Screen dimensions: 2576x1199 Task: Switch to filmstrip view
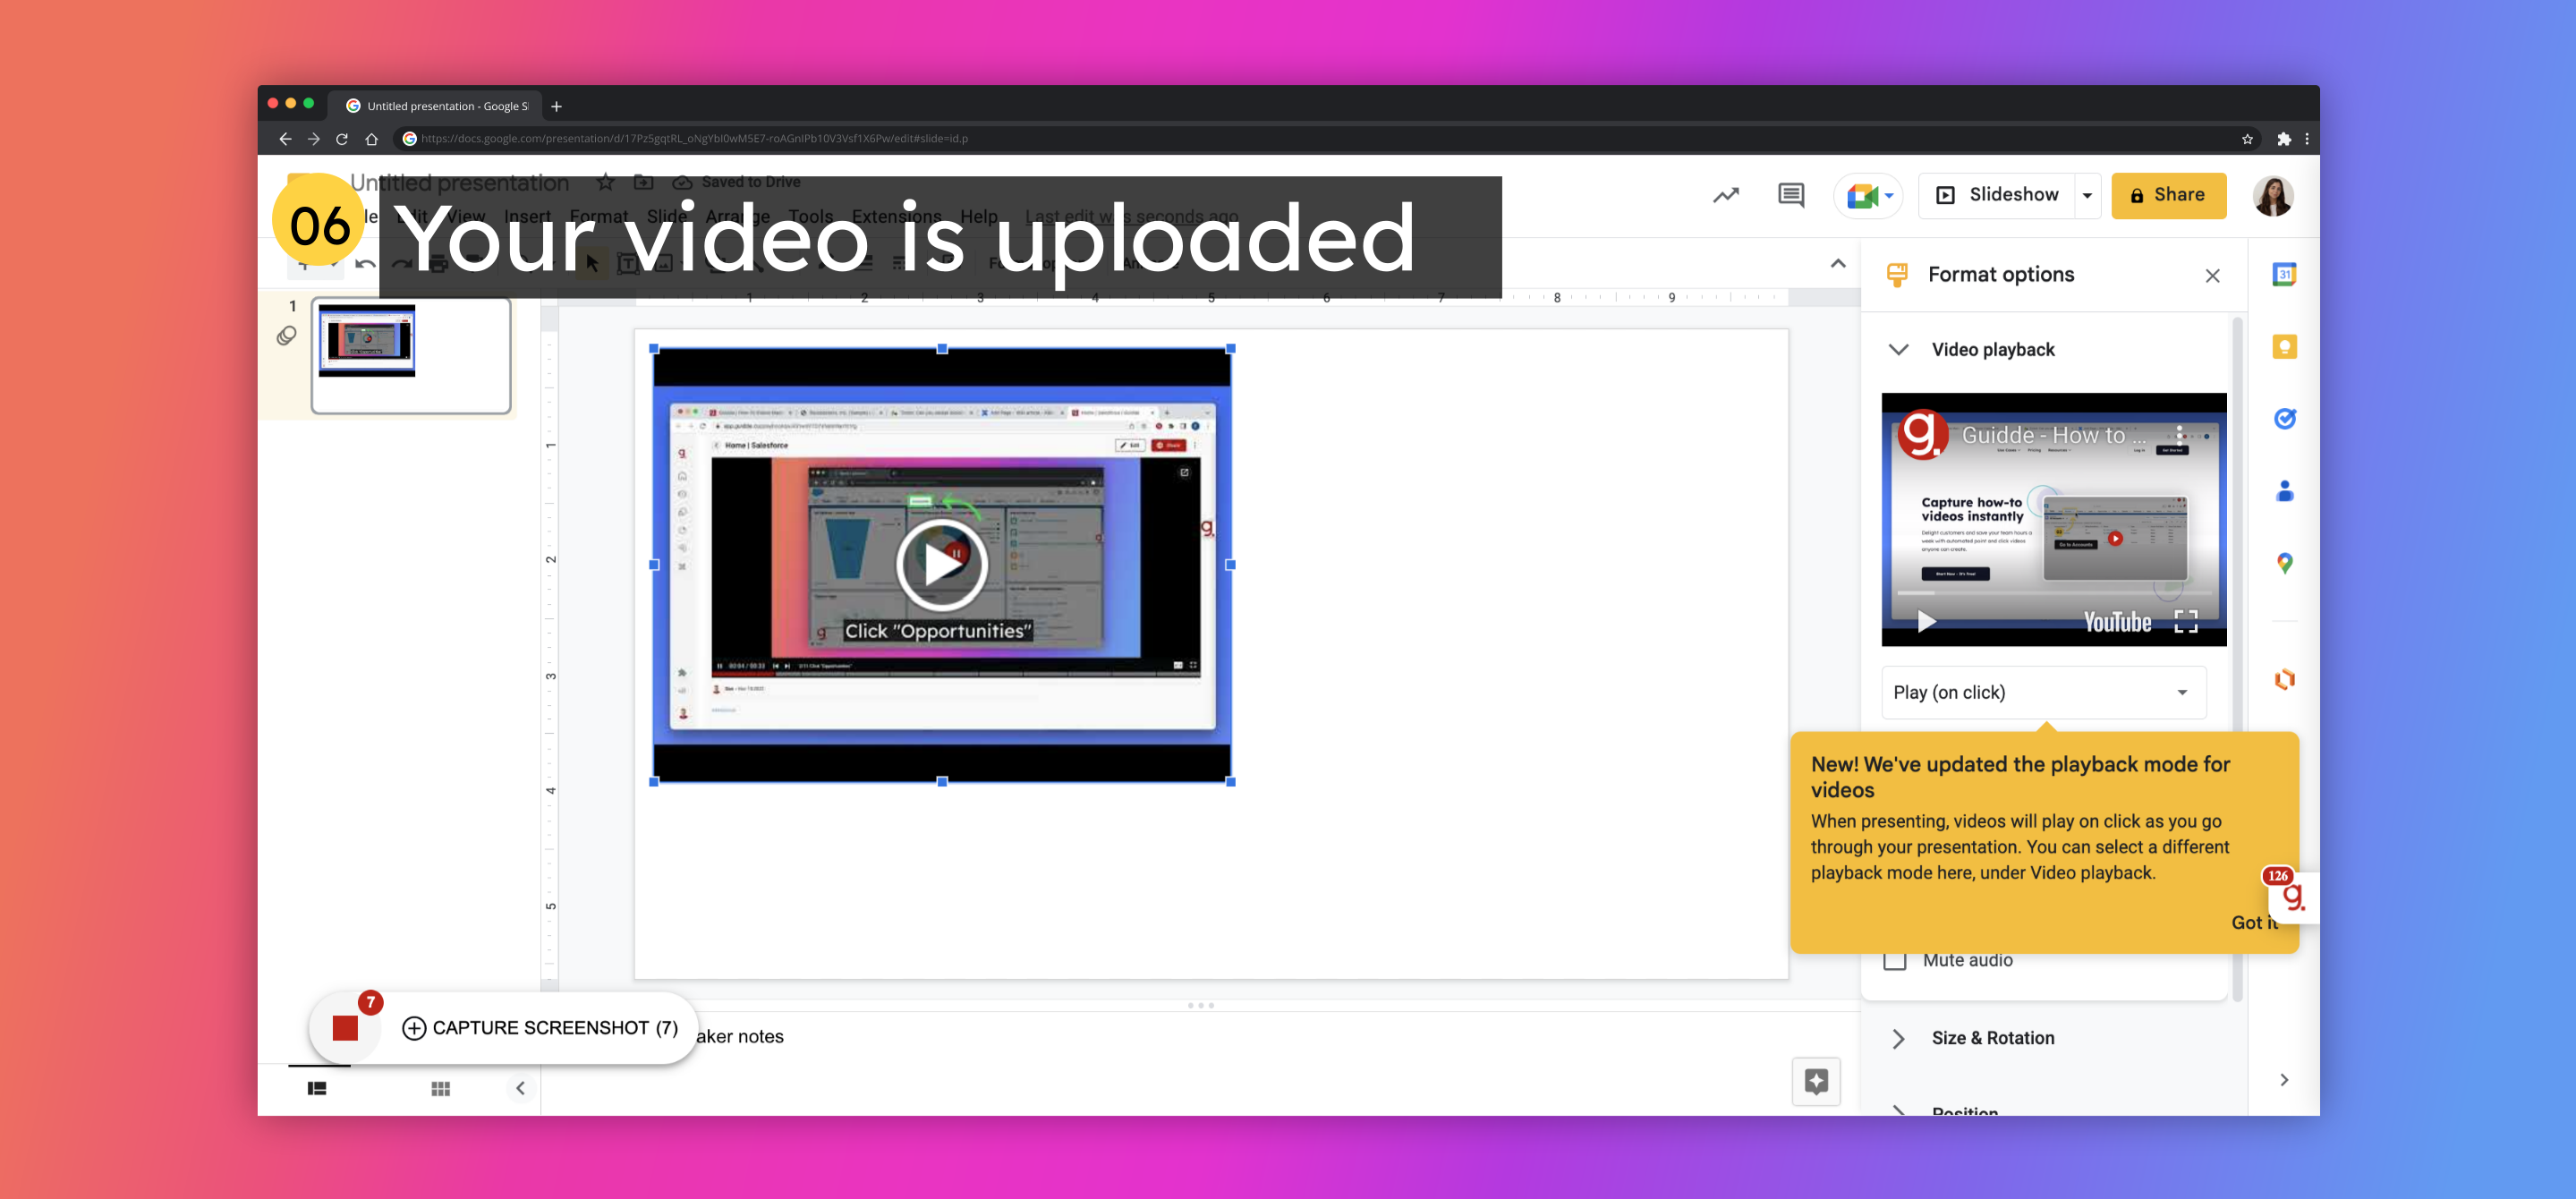317,1089
